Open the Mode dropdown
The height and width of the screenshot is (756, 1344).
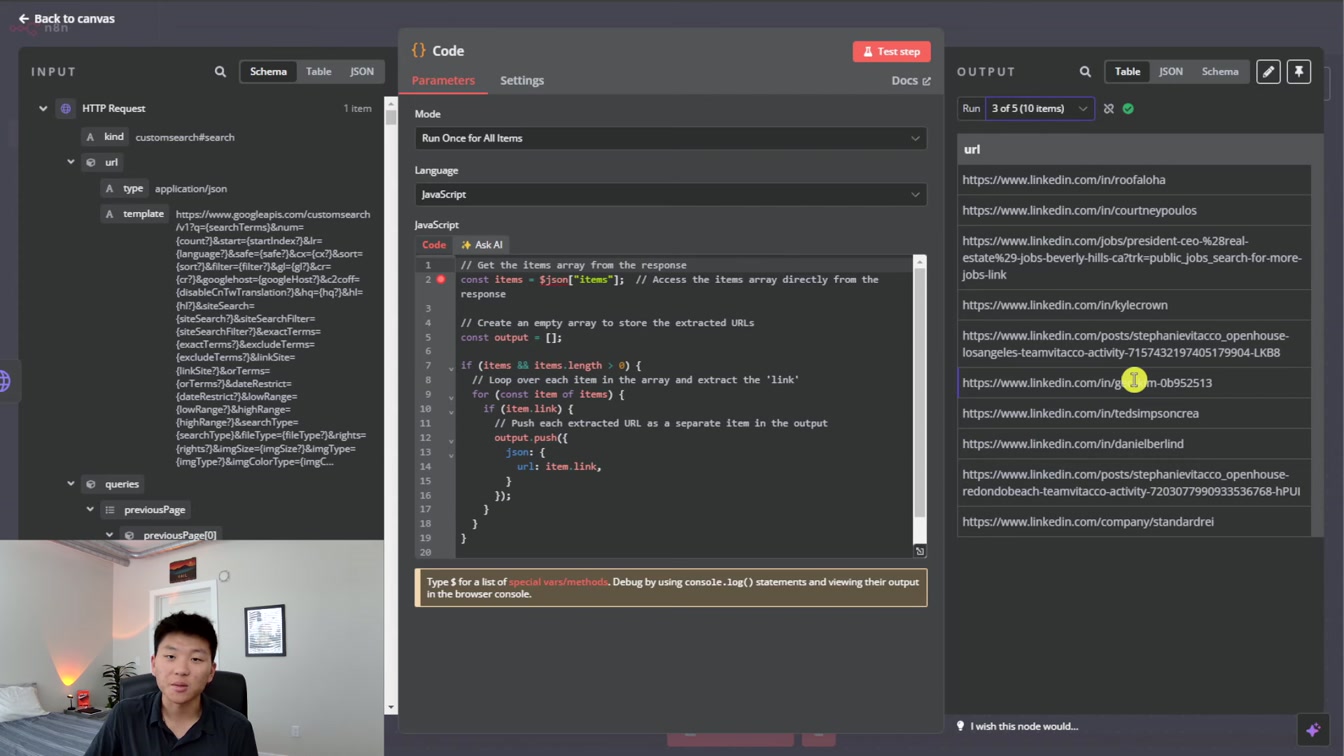pos(670,138)
